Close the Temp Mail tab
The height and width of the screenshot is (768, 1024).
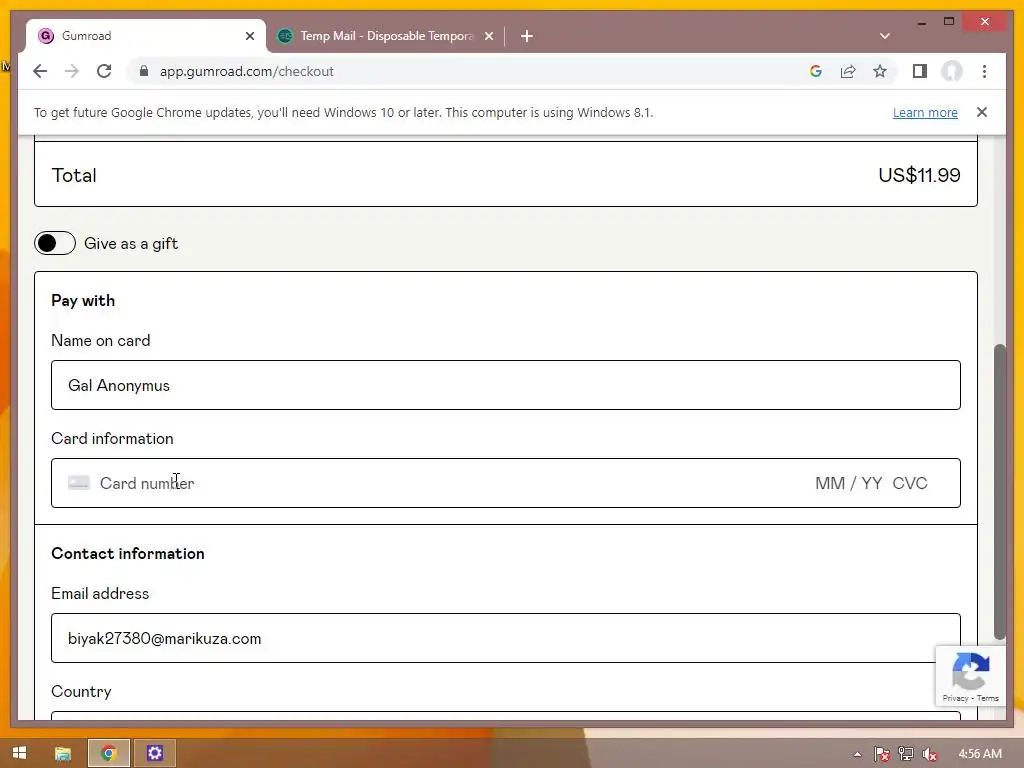tap(488, 36)
